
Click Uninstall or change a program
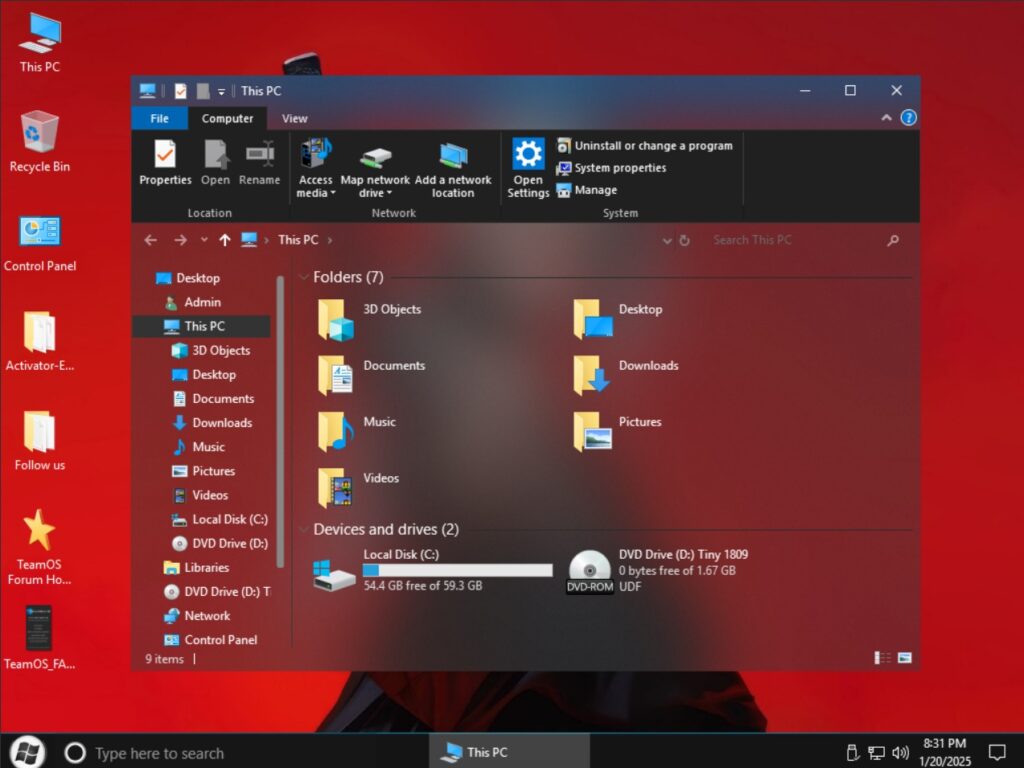(644, 146)
